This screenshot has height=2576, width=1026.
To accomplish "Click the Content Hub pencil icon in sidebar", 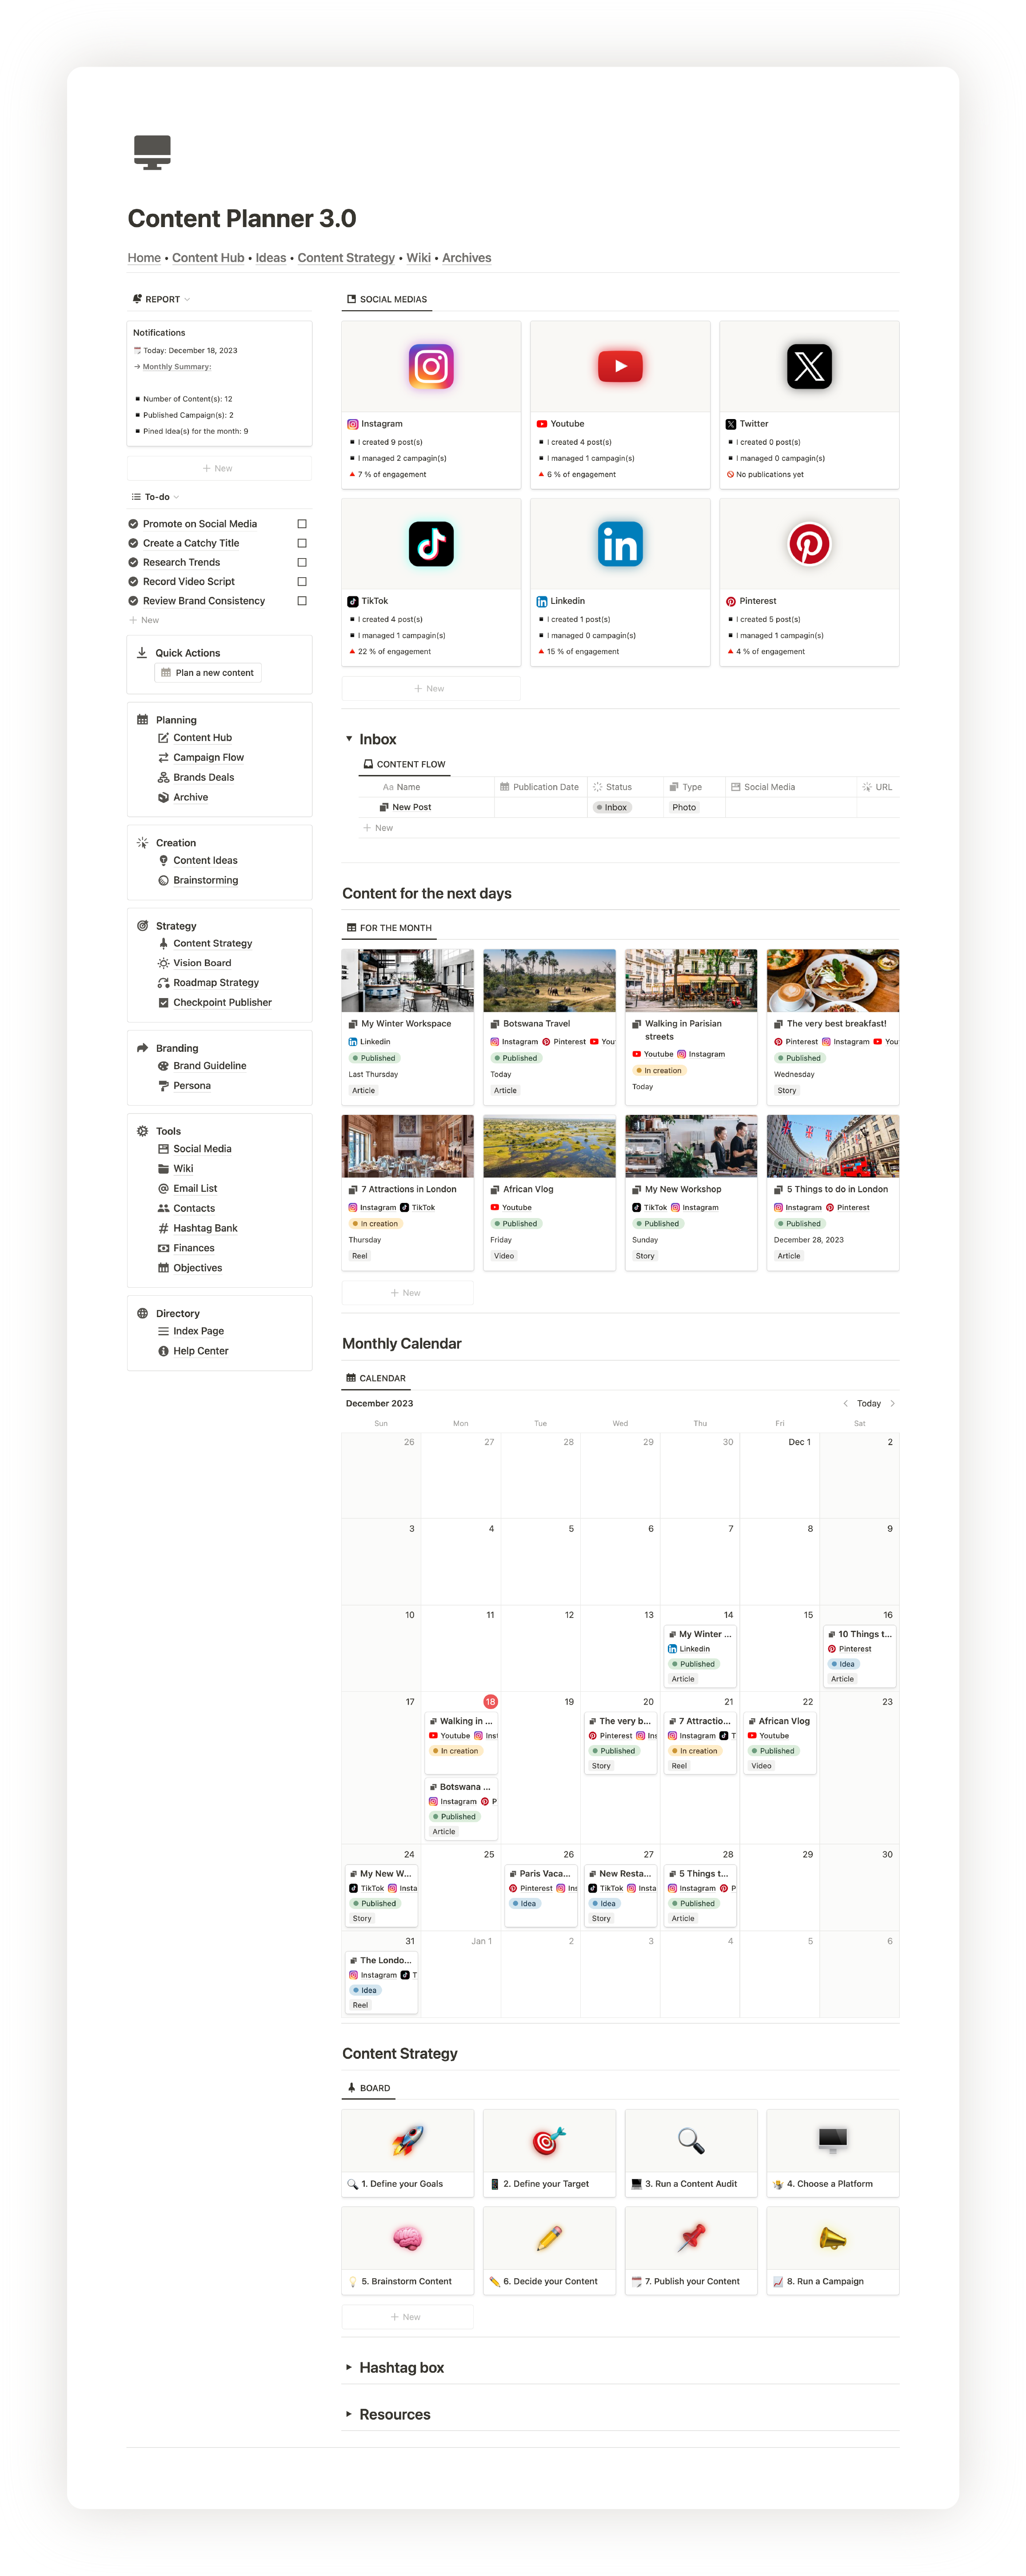I will point(163,738).
